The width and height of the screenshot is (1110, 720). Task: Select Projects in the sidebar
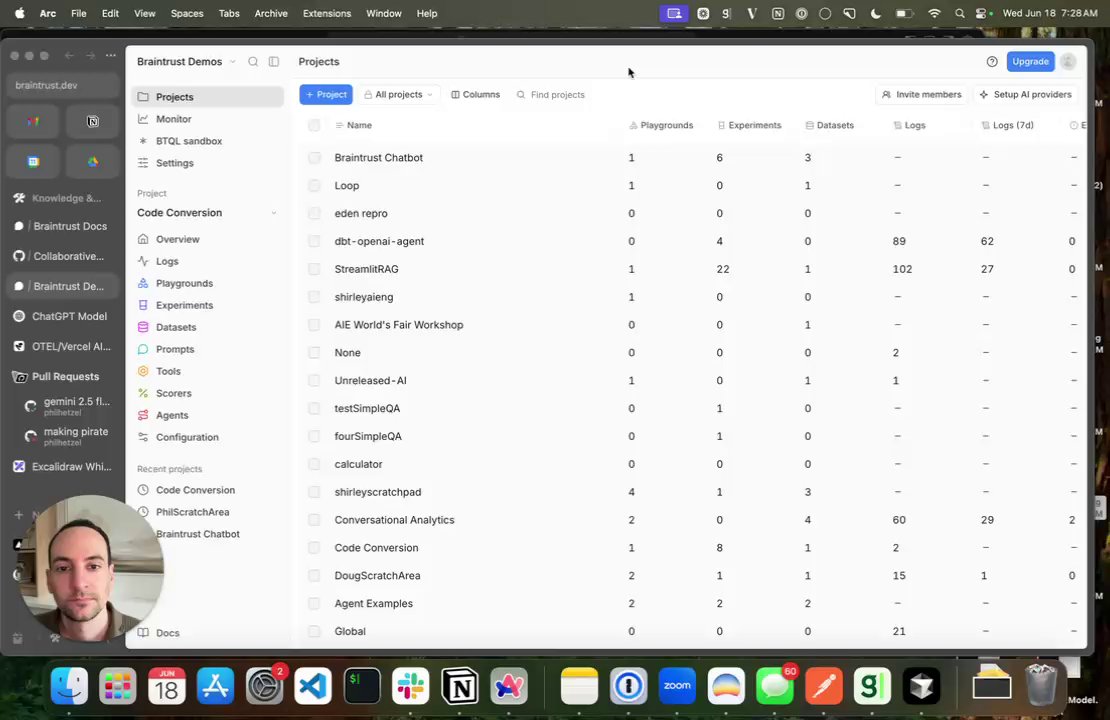coord(207,97)
